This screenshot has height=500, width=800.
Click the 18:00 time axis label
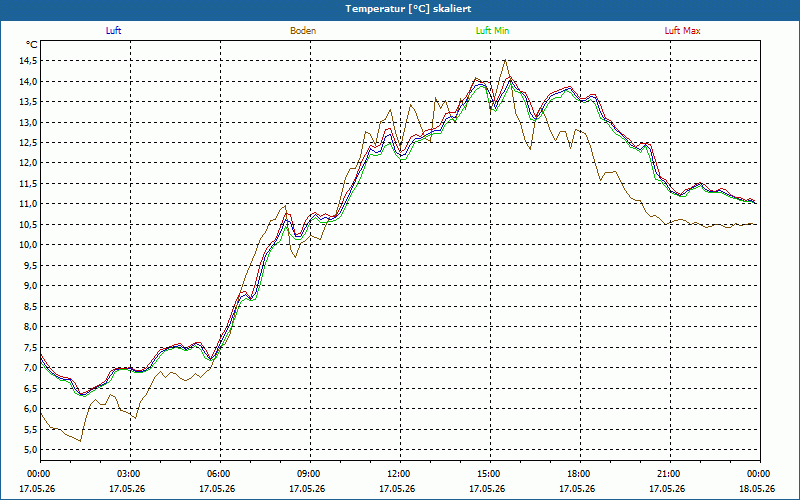[580, 474]
